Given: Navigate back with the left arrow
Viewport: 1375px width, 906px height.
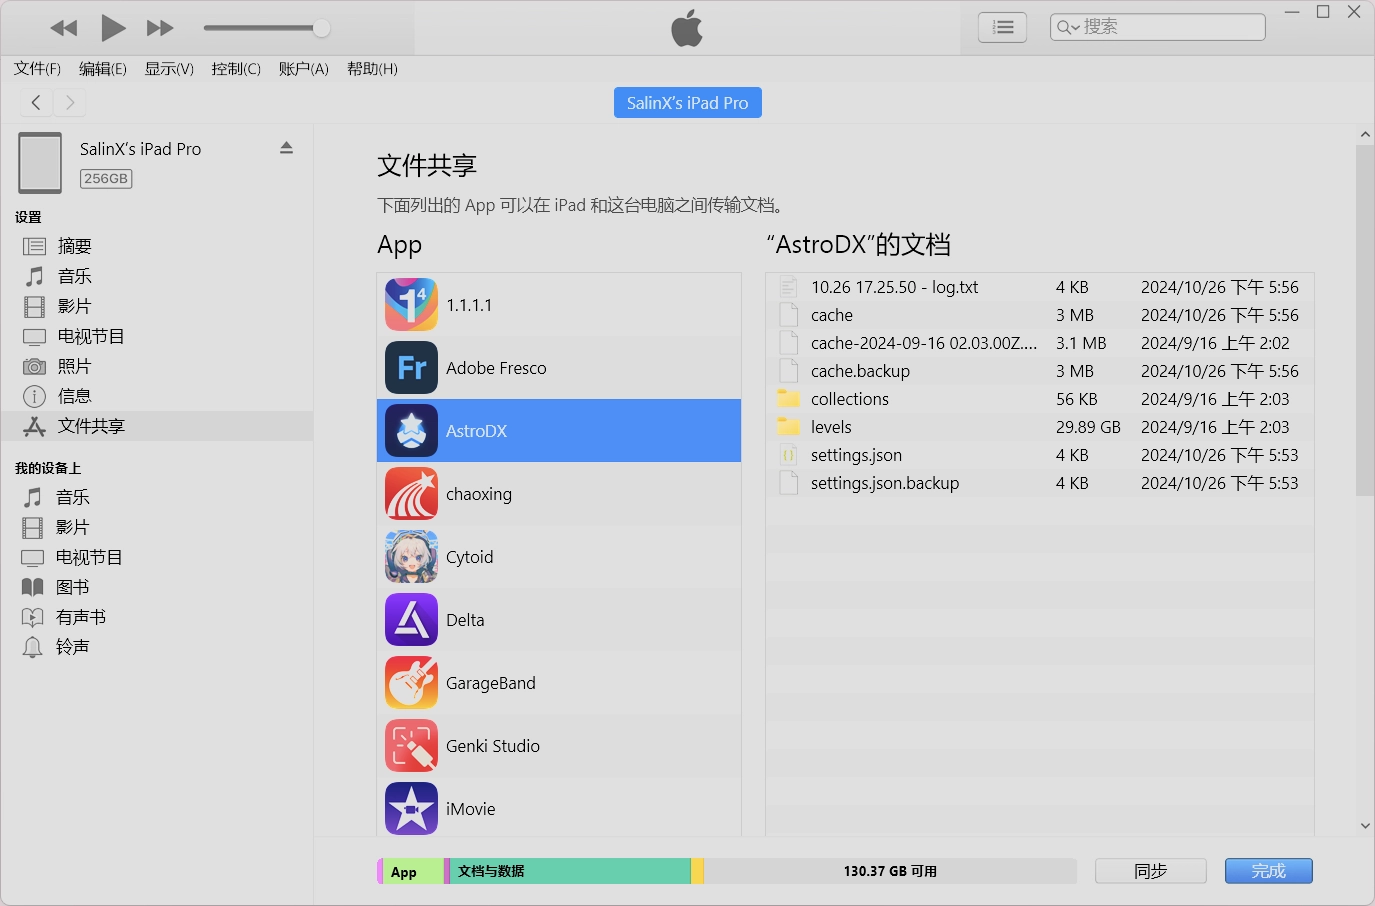Looking at the screenshot, I should point(36,102).
